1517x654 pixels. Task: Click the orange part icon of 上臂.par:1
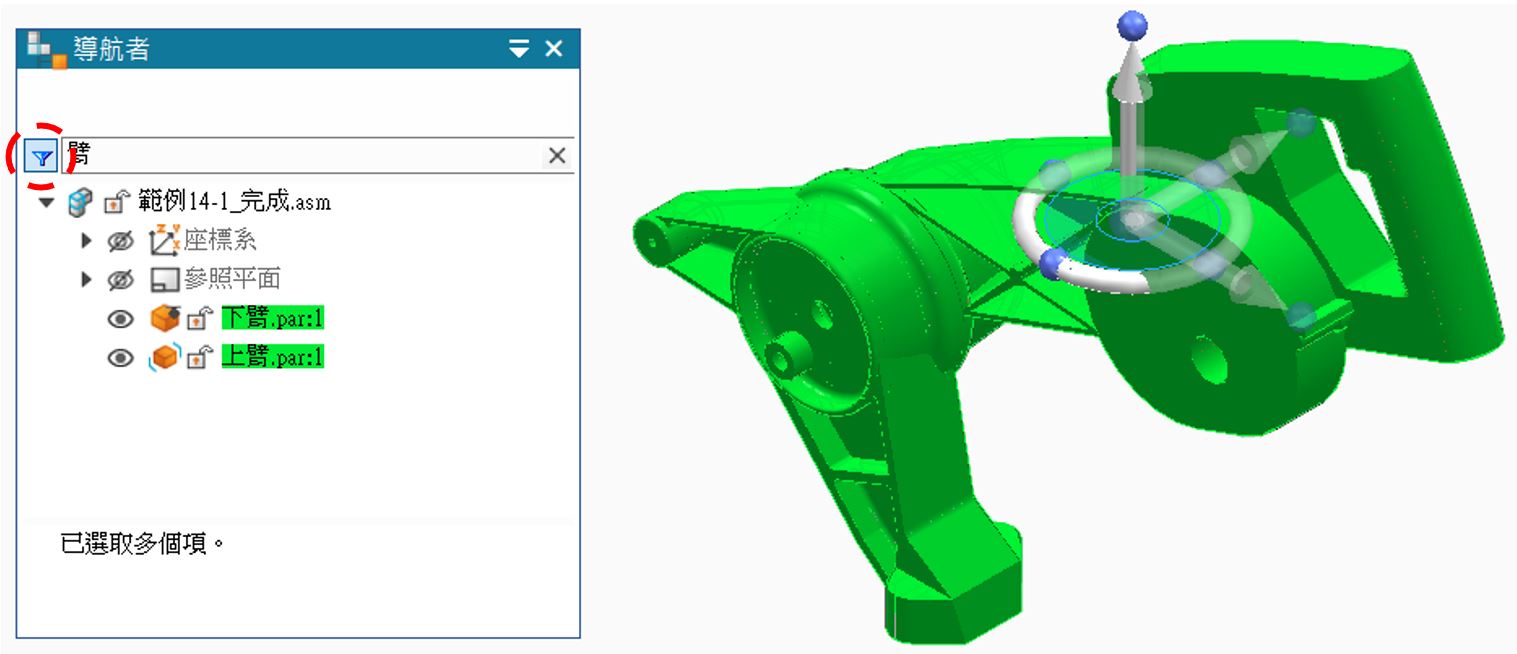coord(164,357)
